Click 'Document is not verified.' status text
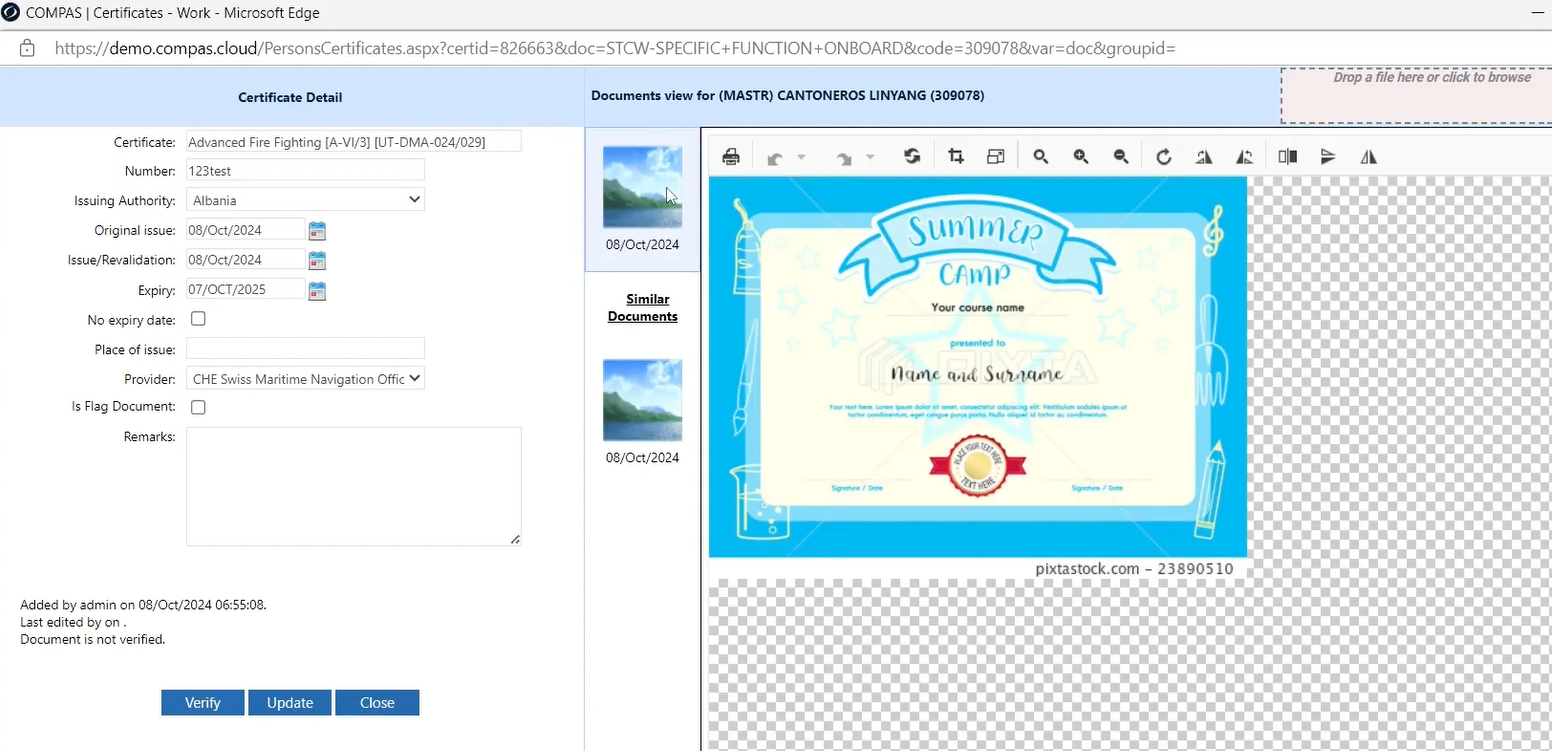Viewport: 1552px width, 751px height. [x=93, y=639]
